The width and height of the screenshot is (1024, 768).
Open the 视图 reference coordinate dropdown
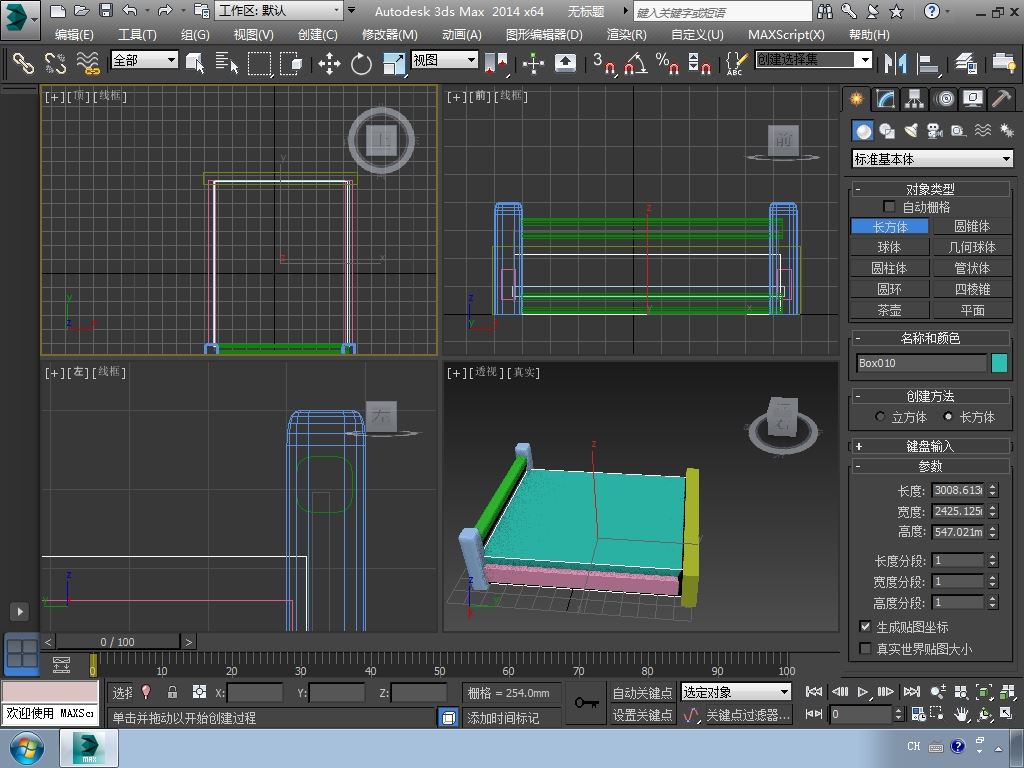click(444, 60)
